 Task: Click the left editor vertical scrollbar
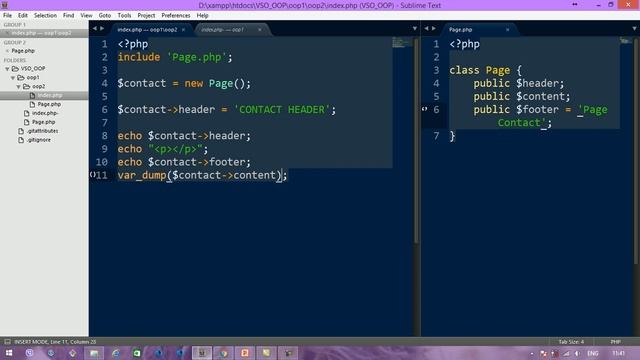416,141
